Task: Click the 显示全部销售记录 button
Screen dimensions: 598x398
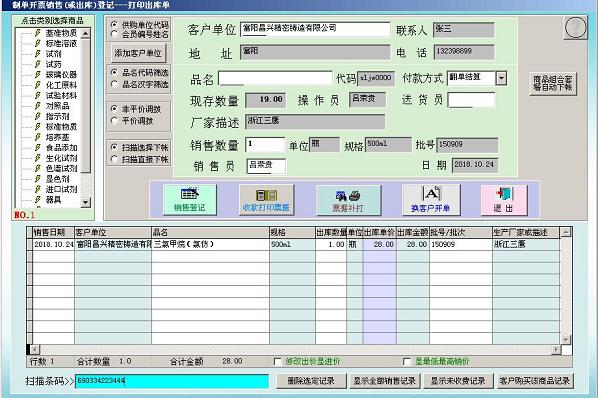Action: [x=384, y=381]
